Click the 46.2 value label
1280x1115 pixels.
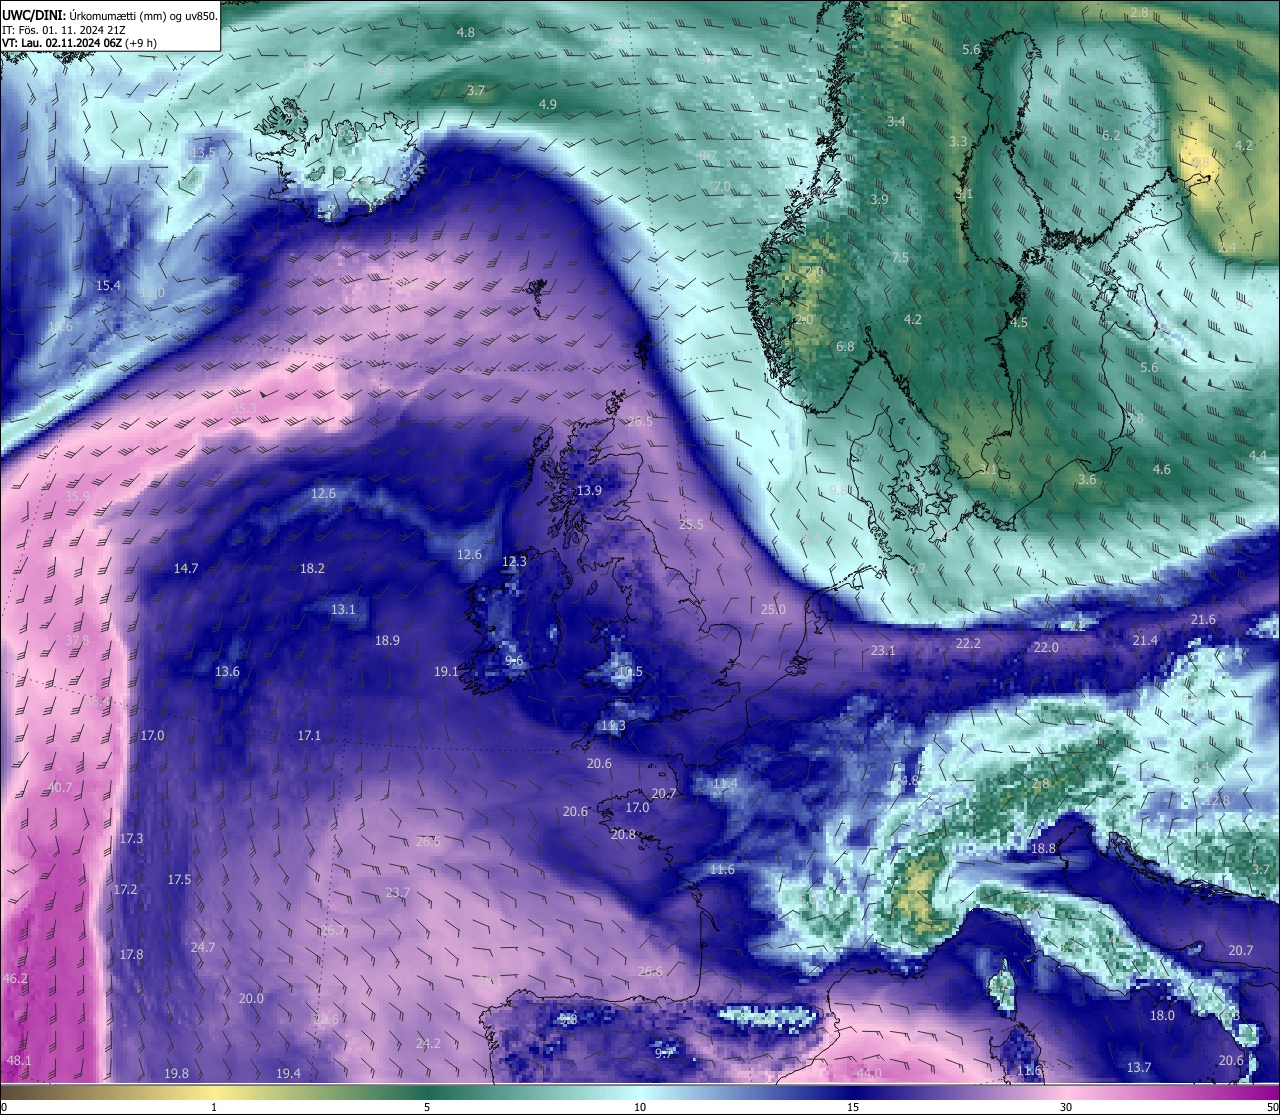pos(16,978)
